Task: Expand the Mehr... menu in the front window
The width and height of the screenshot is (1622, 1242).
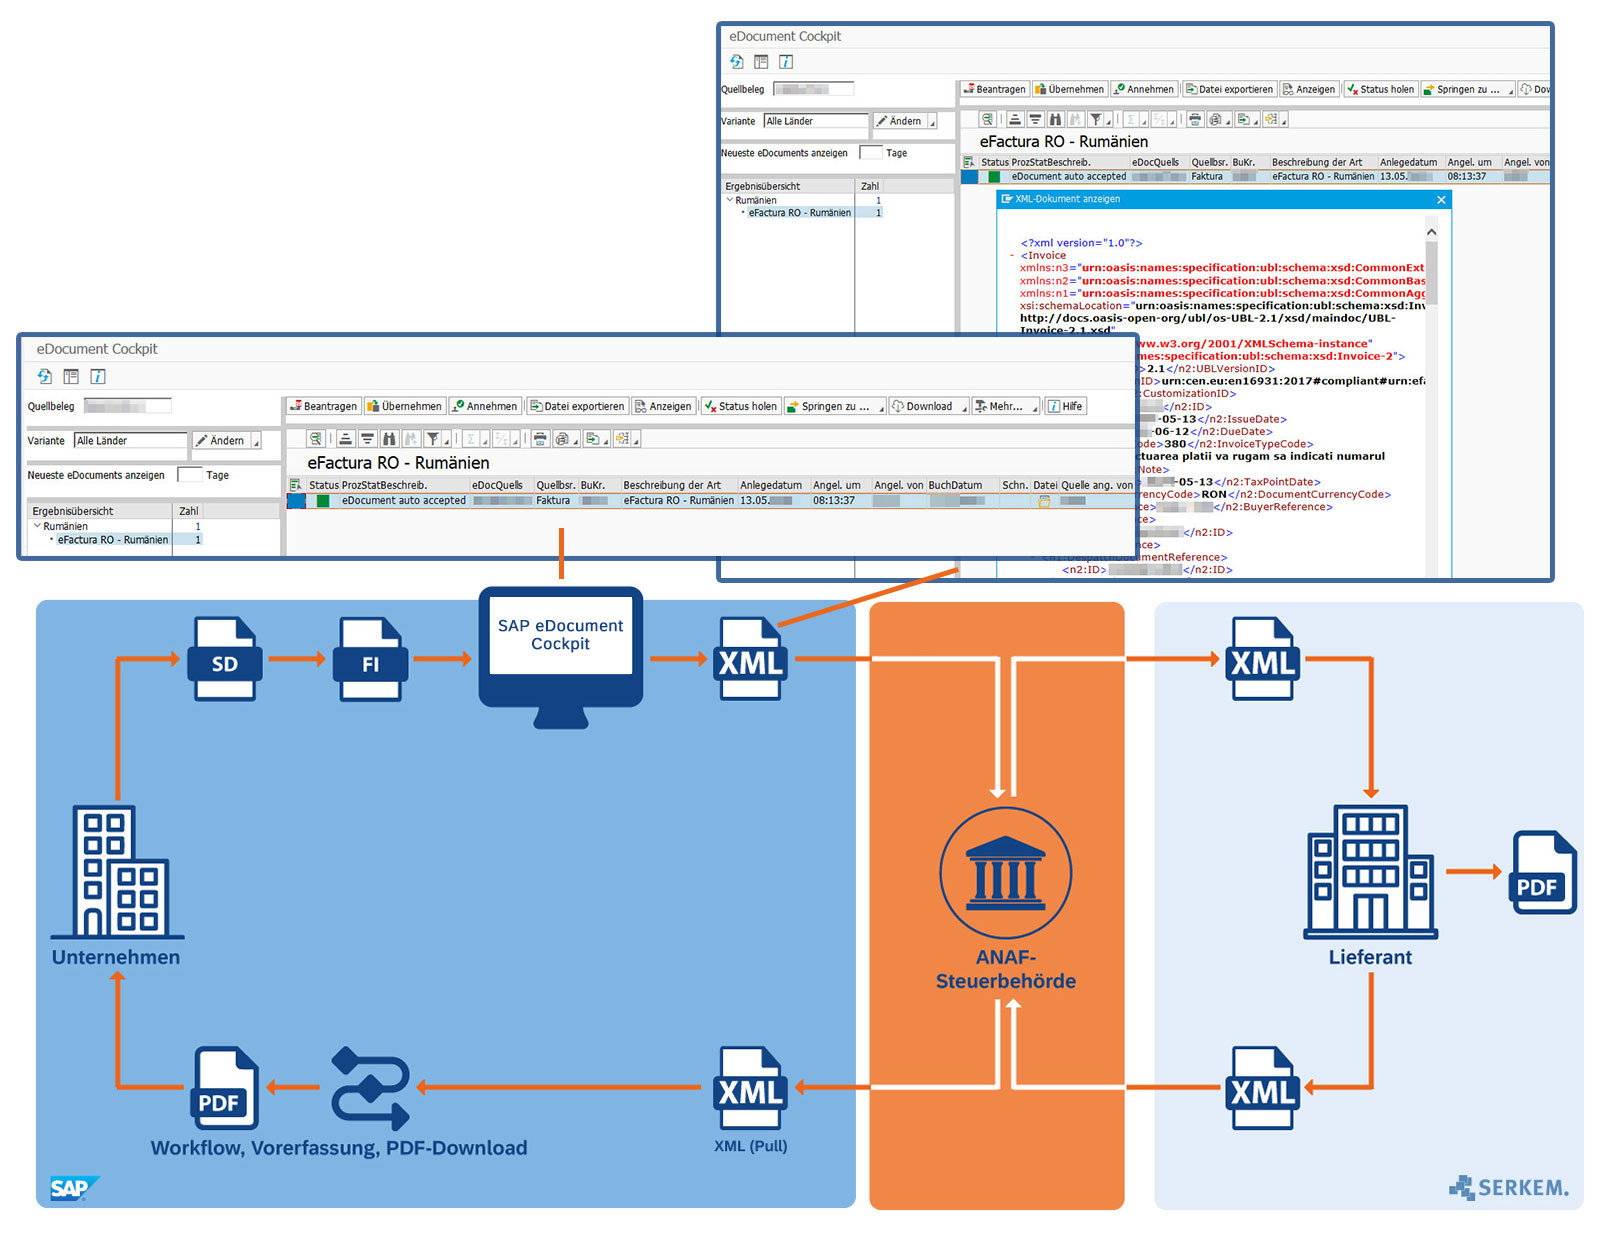Action: pyautogui.click(x=1005, y=407)
